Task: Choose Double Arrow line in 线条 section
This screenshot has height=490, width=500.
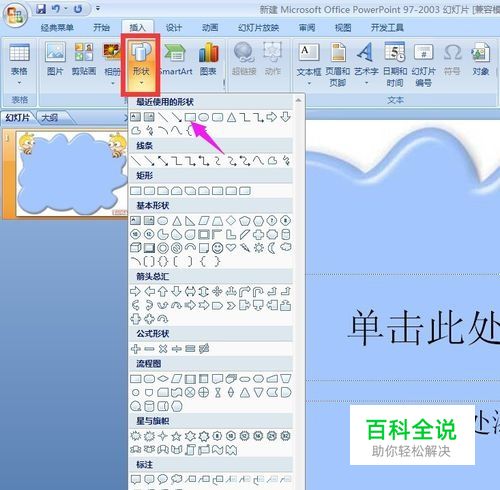Action: (163, 161)
